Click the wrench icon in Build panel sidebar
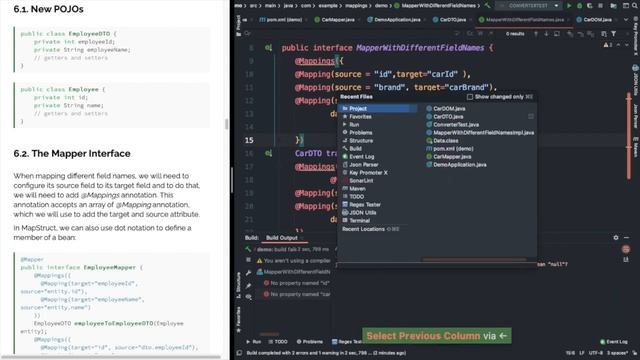Image resolution: width=640 pixels, height=360 pixels. (x=248, y=273)
